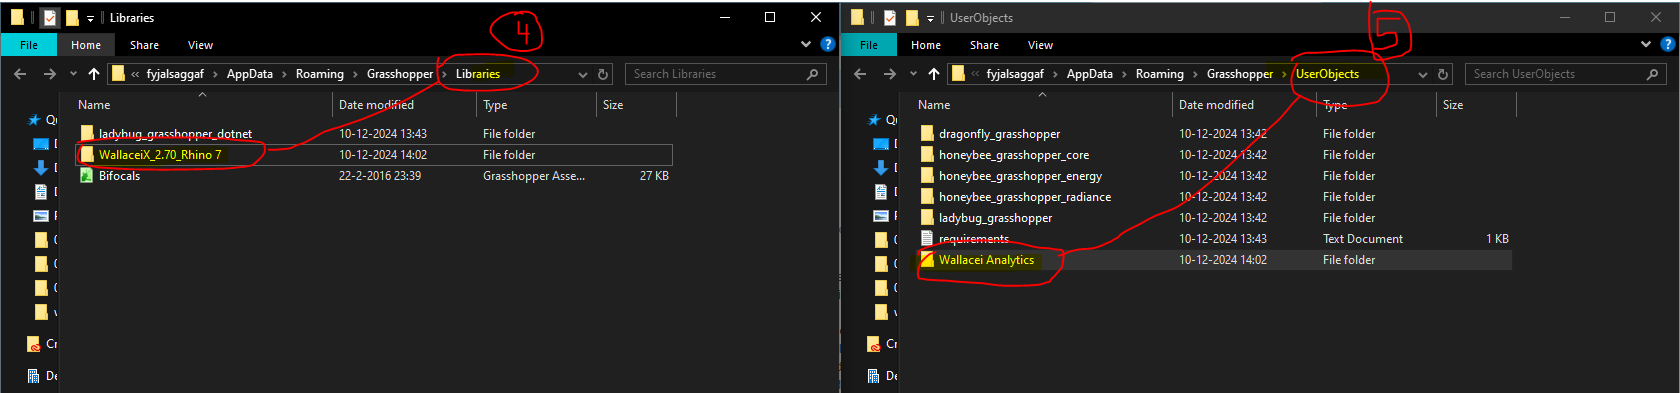
Task: Refresh the Libraries folder view
Action: (x=603, y=74)
